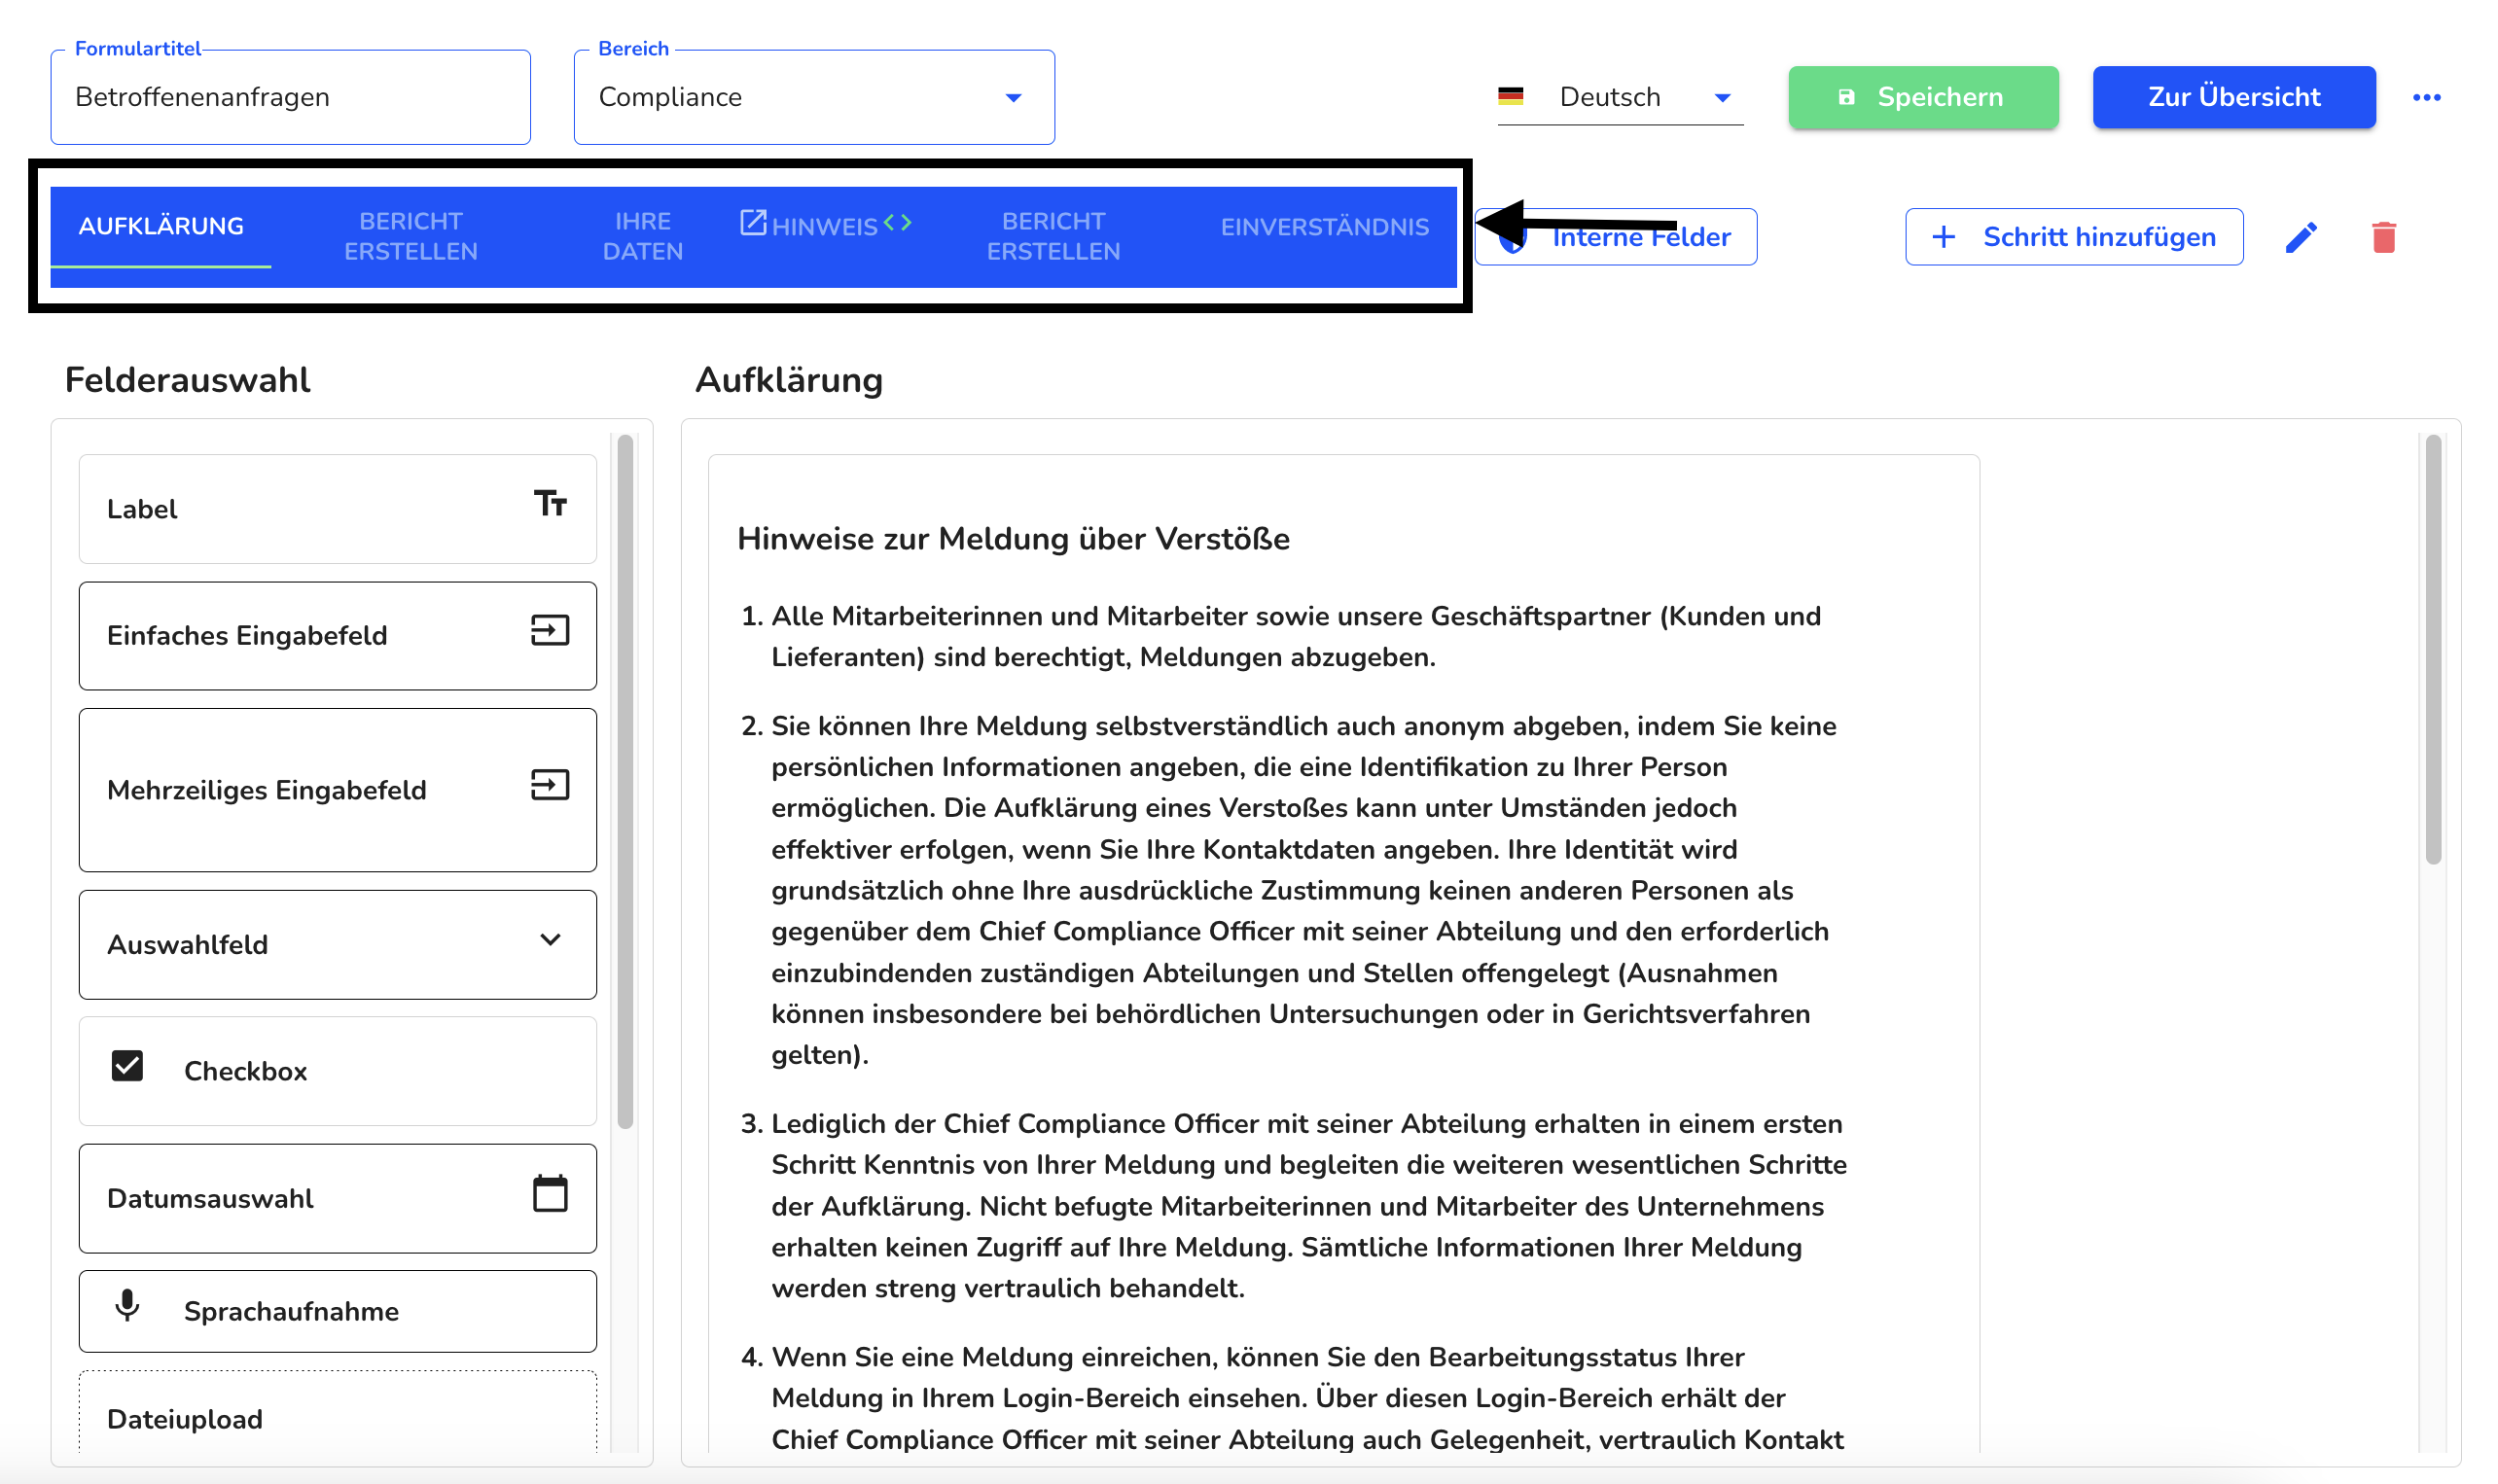The height and width of the screenshot is (1484, 2498).
Task: Click the red trash delete icon
Action: (2383, 237)
